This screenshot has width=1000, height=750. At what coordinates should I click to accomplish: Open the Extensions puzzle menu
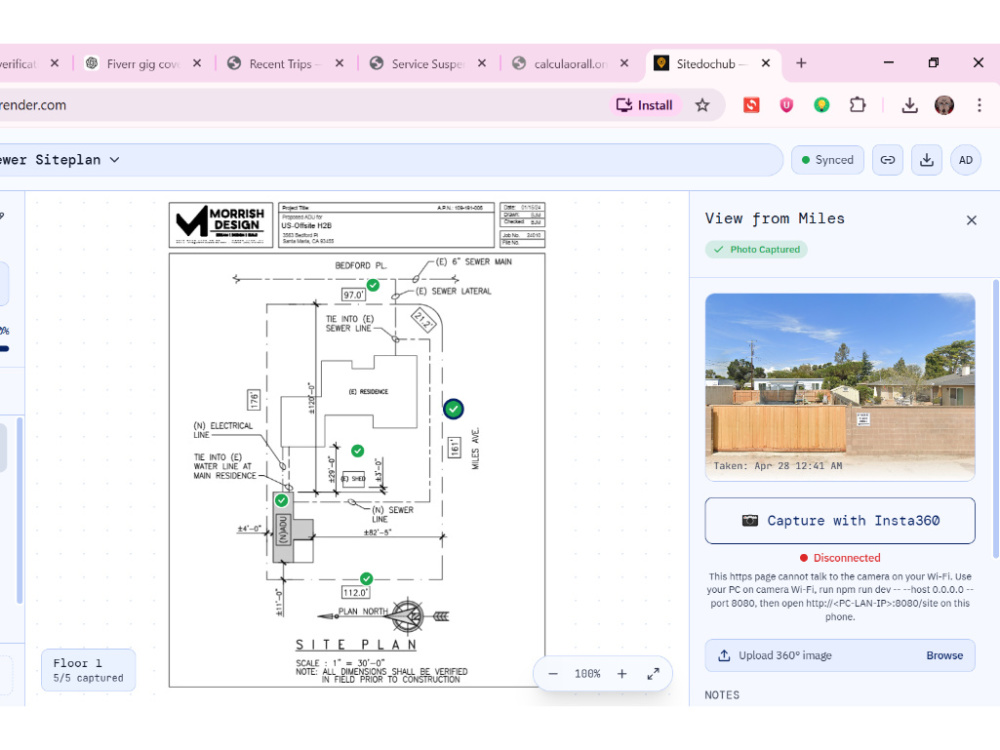pos(858,105)
